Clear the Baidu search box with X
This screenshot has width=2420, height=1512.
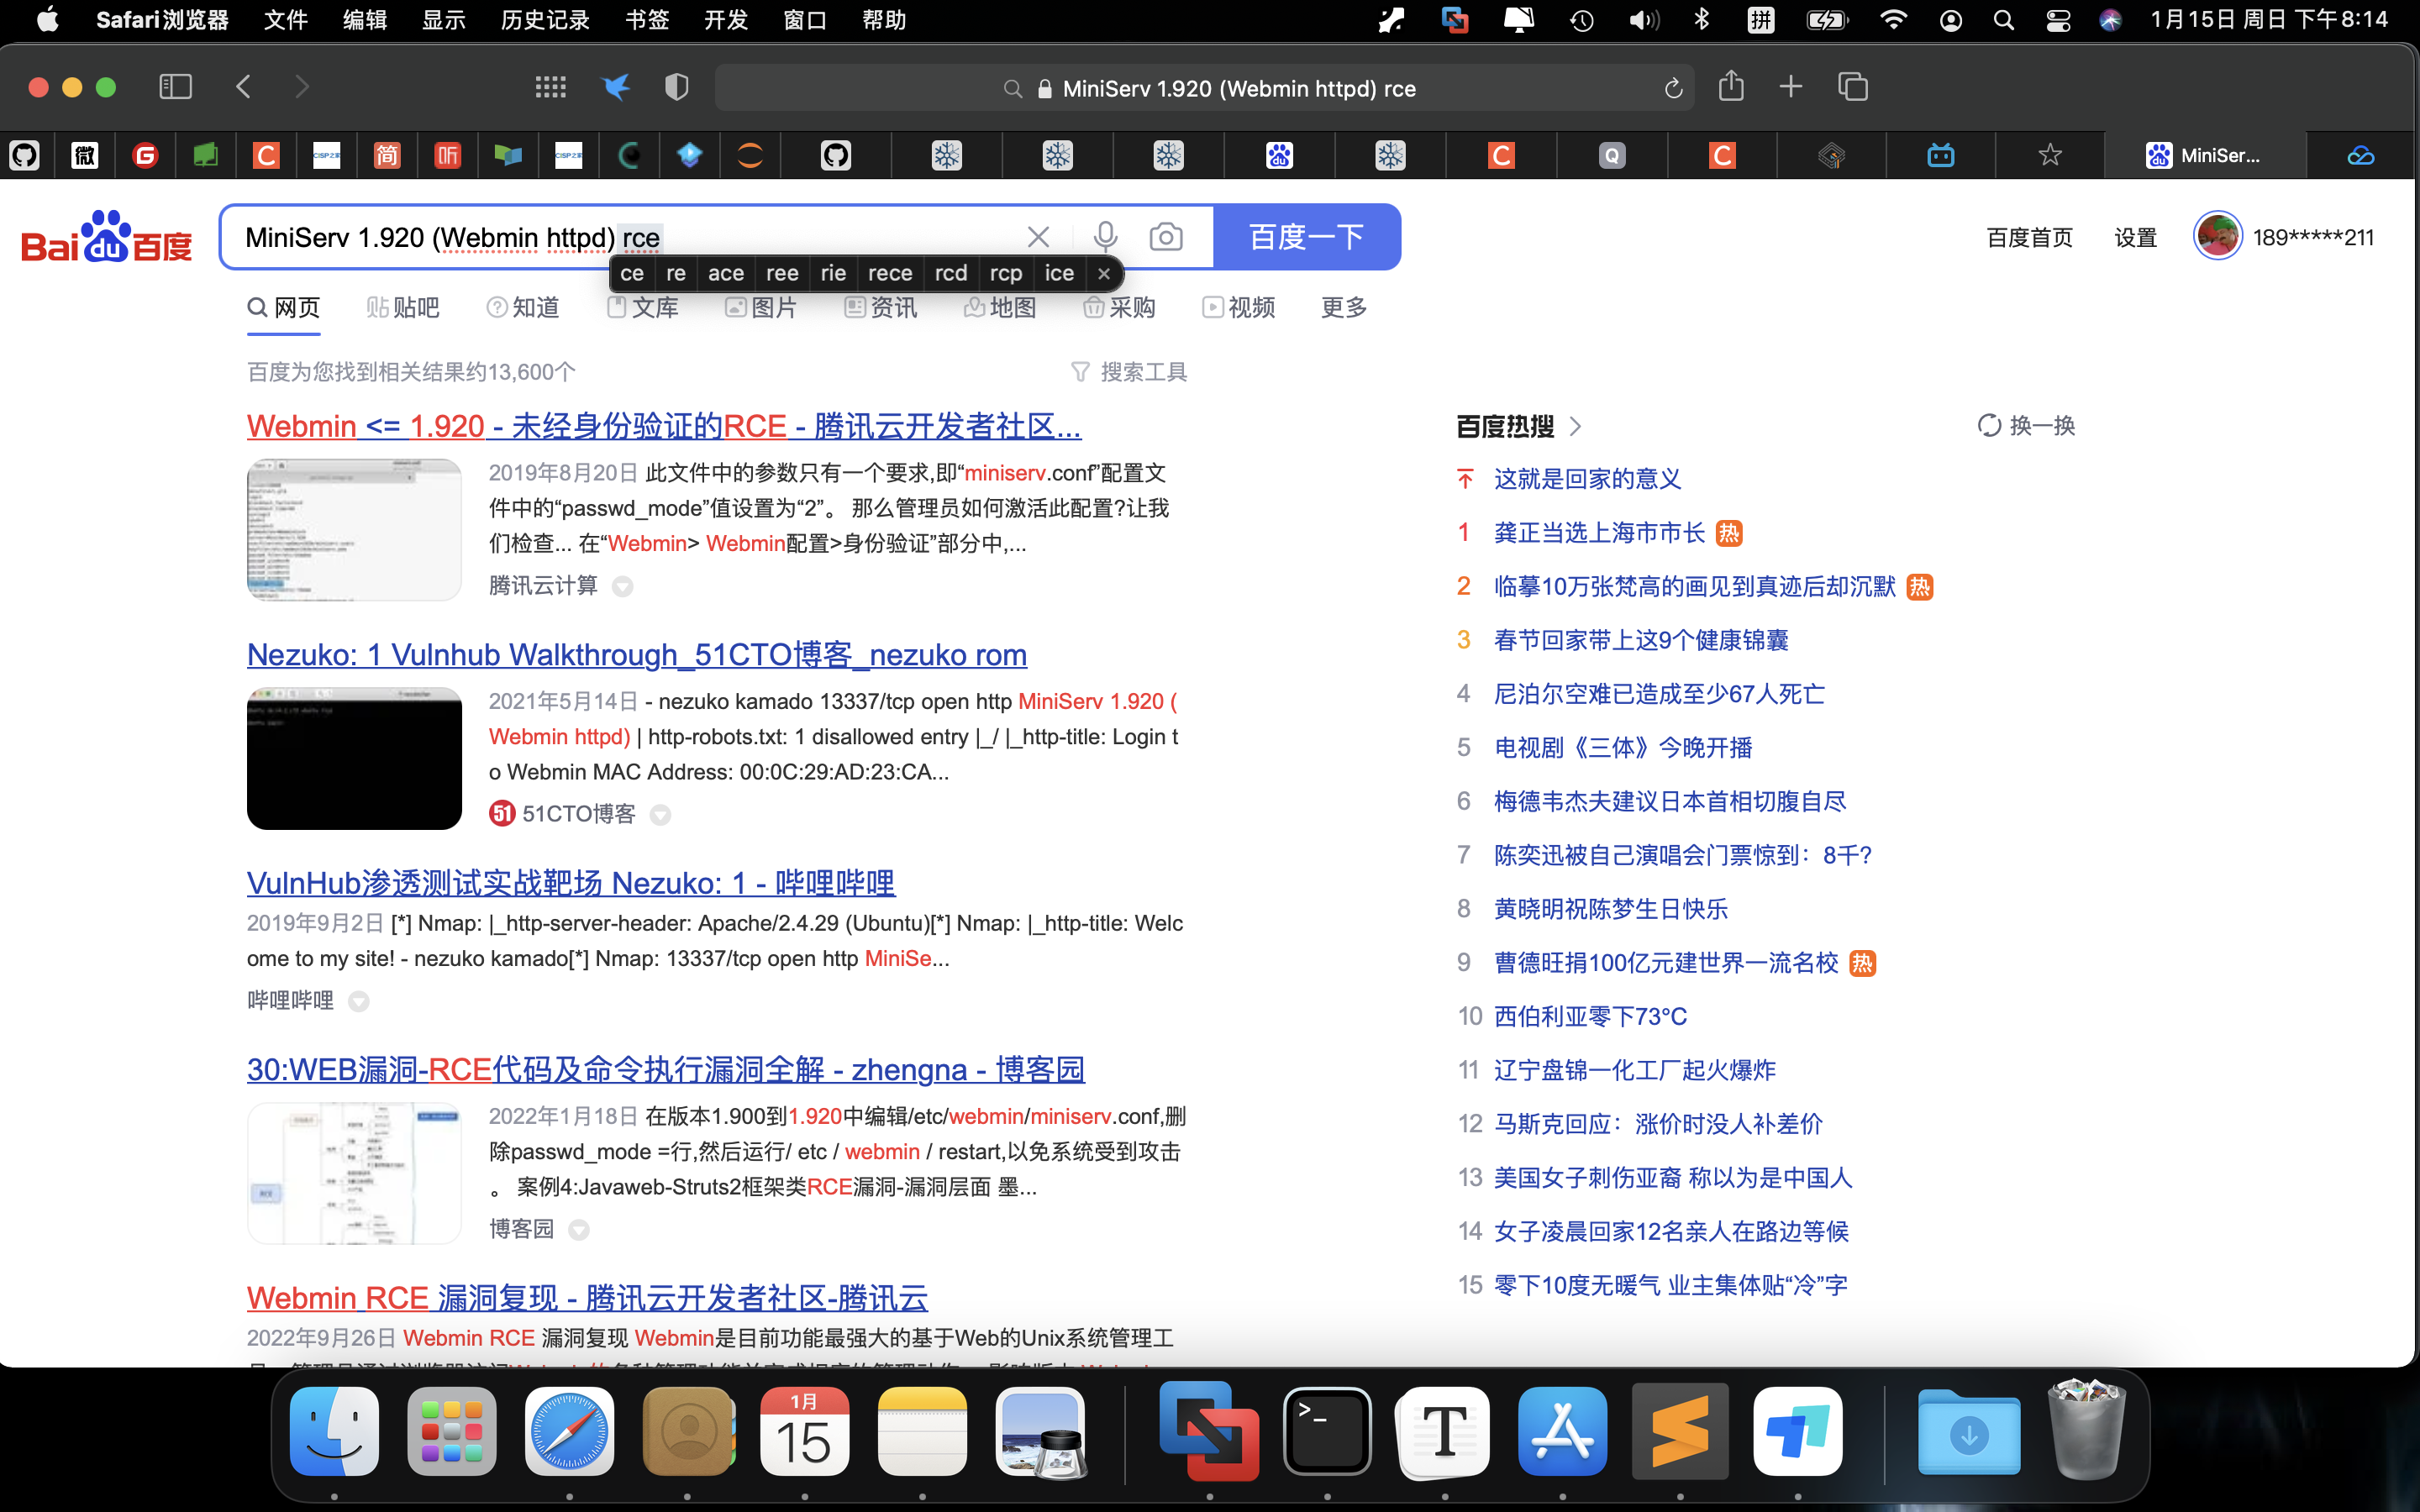pos(1038,237)
